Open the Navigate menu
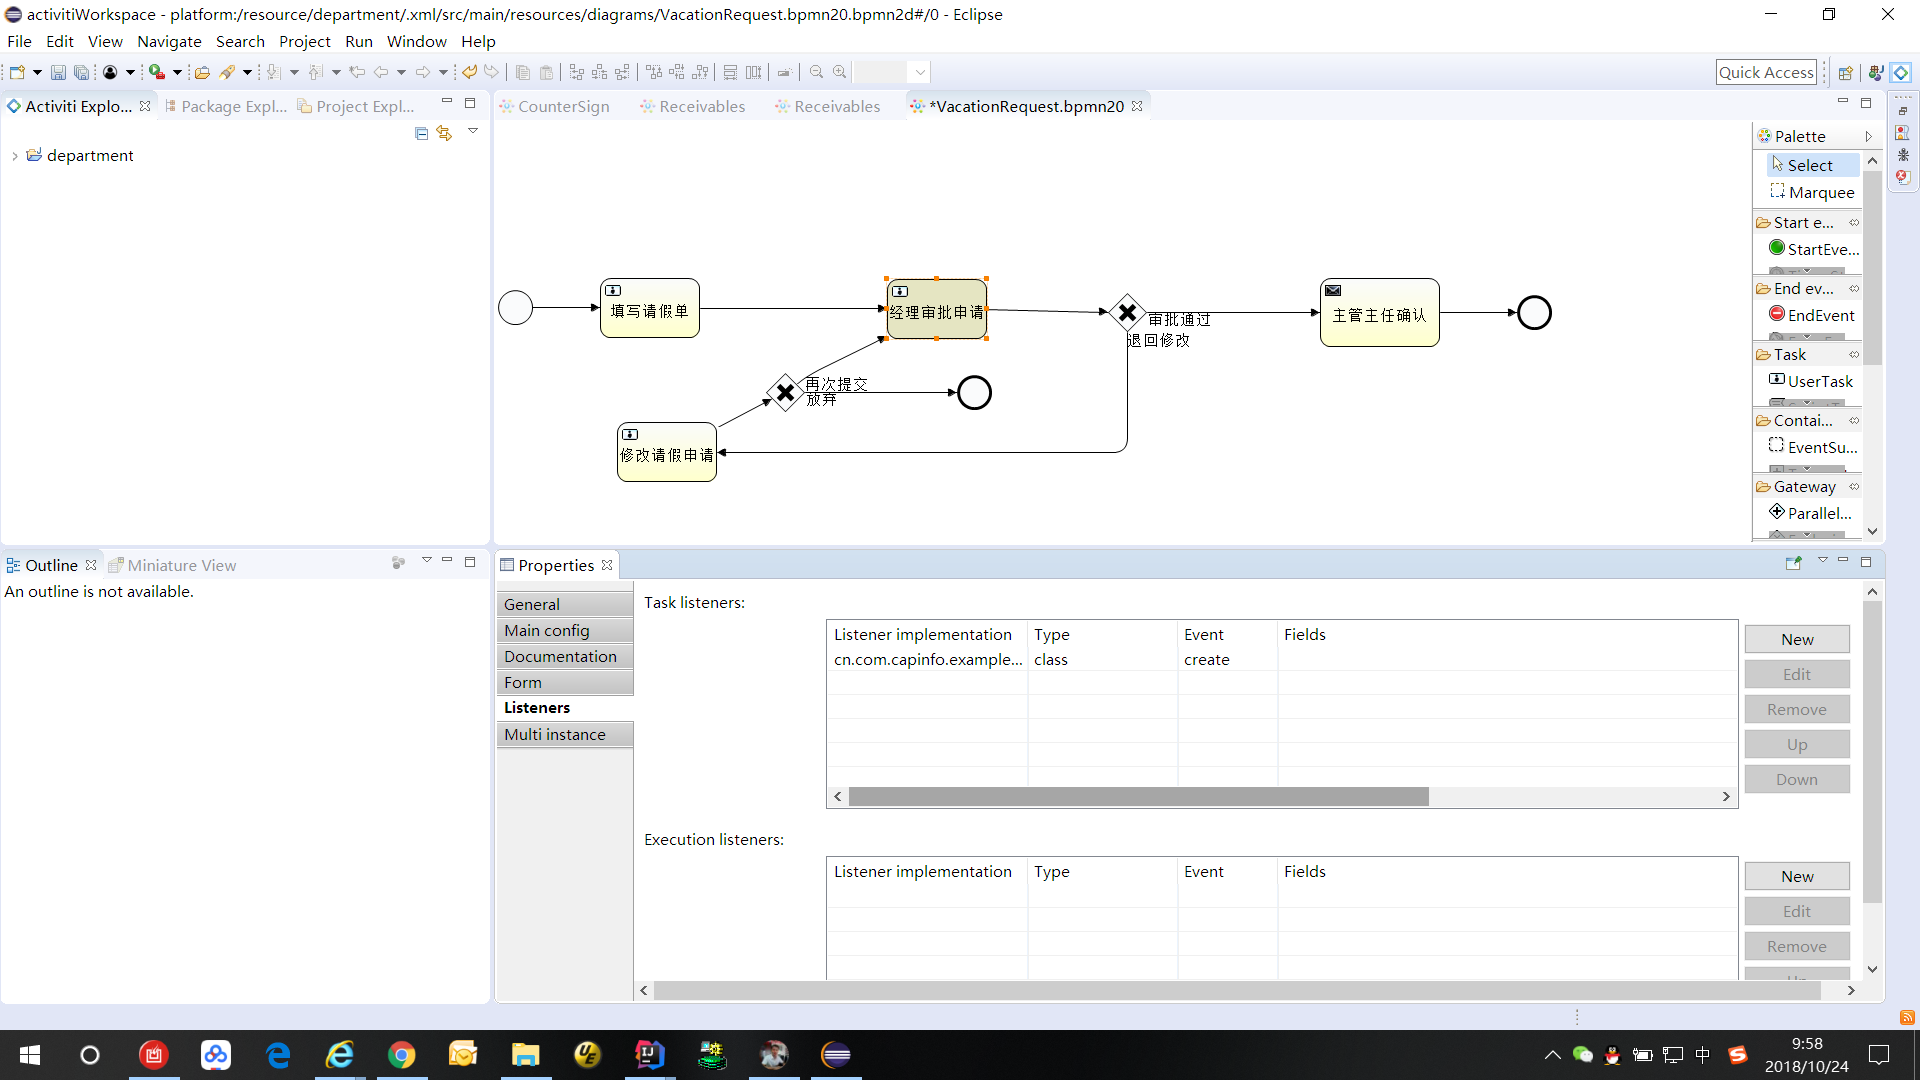The image size is (1920, 1080). [169, 41]
